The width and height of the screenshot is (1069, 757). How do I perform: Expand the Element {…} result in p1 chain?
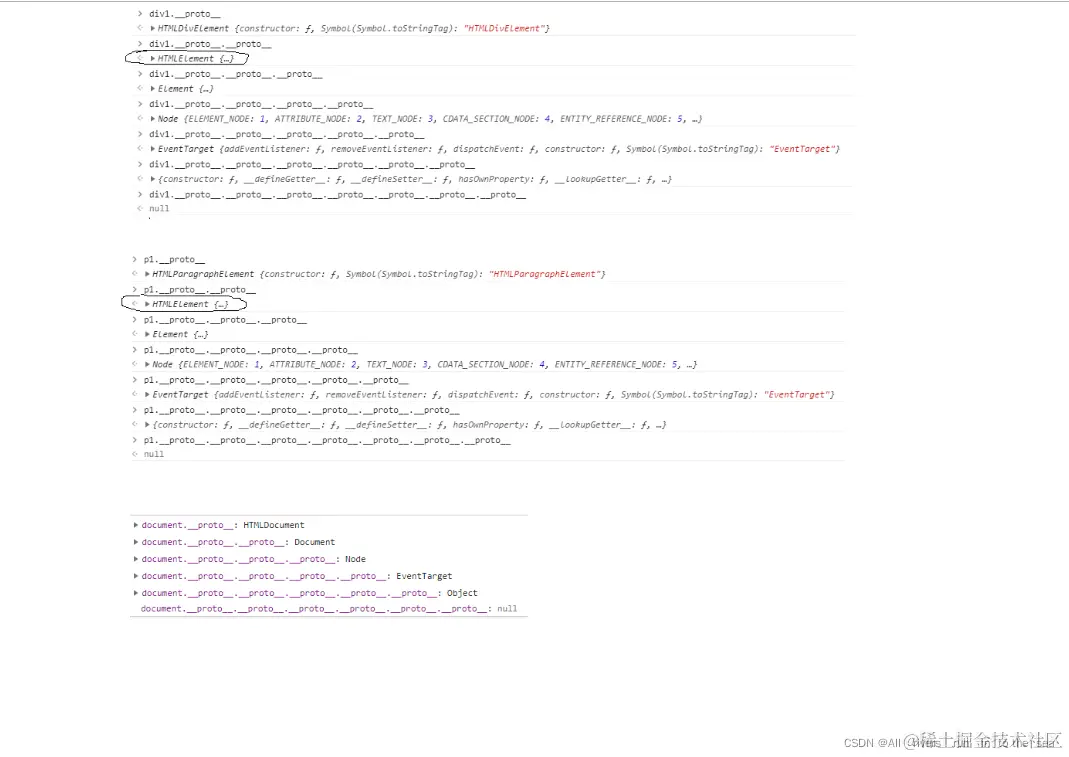[x=147, y=334]
